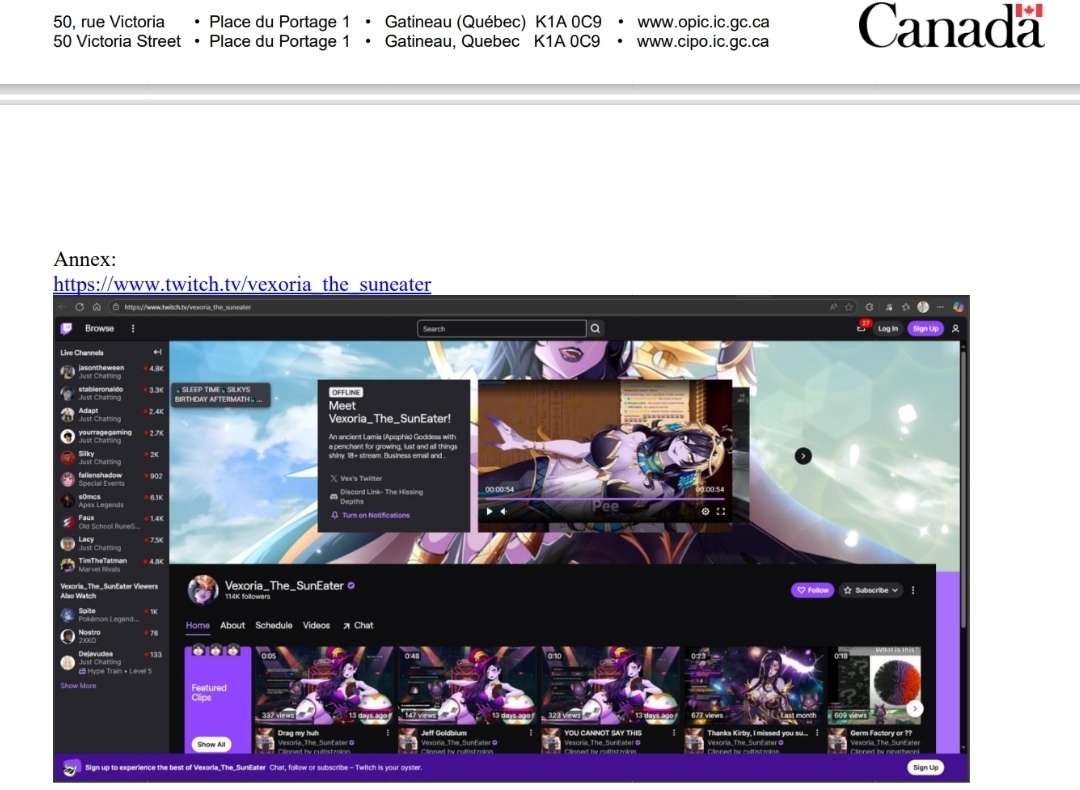
Task: Collapse the Live Channels sidebar
Action: coord(156,352)
